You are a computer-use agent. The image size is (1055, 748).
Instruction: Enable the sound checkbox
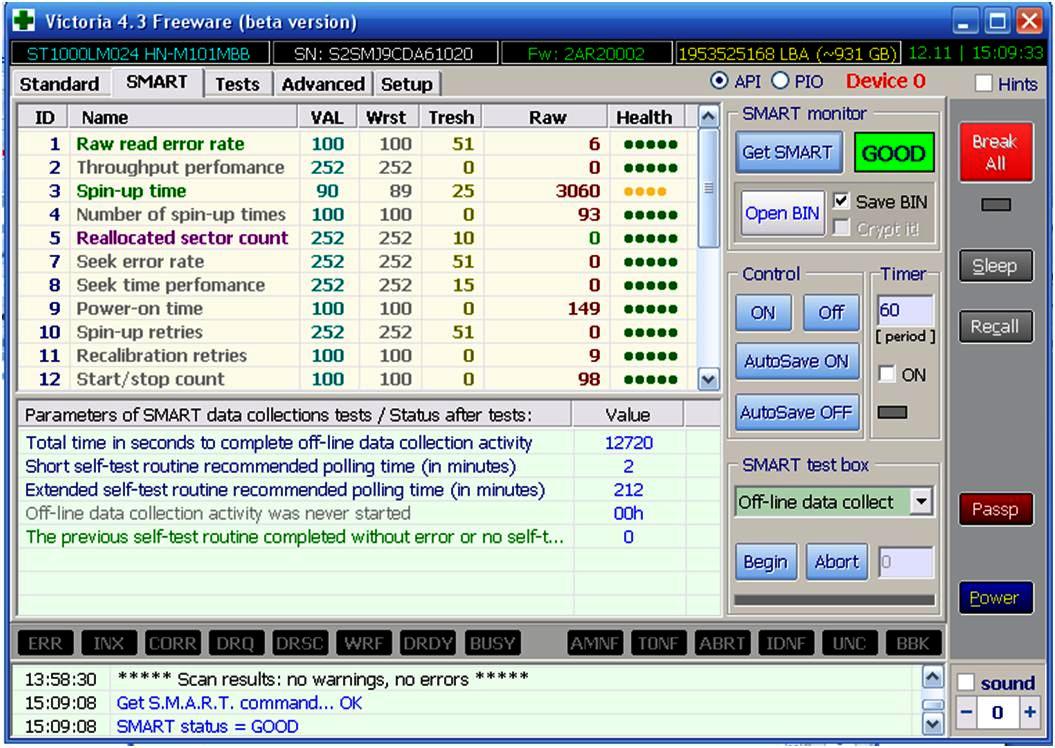(x=966, y=682)
